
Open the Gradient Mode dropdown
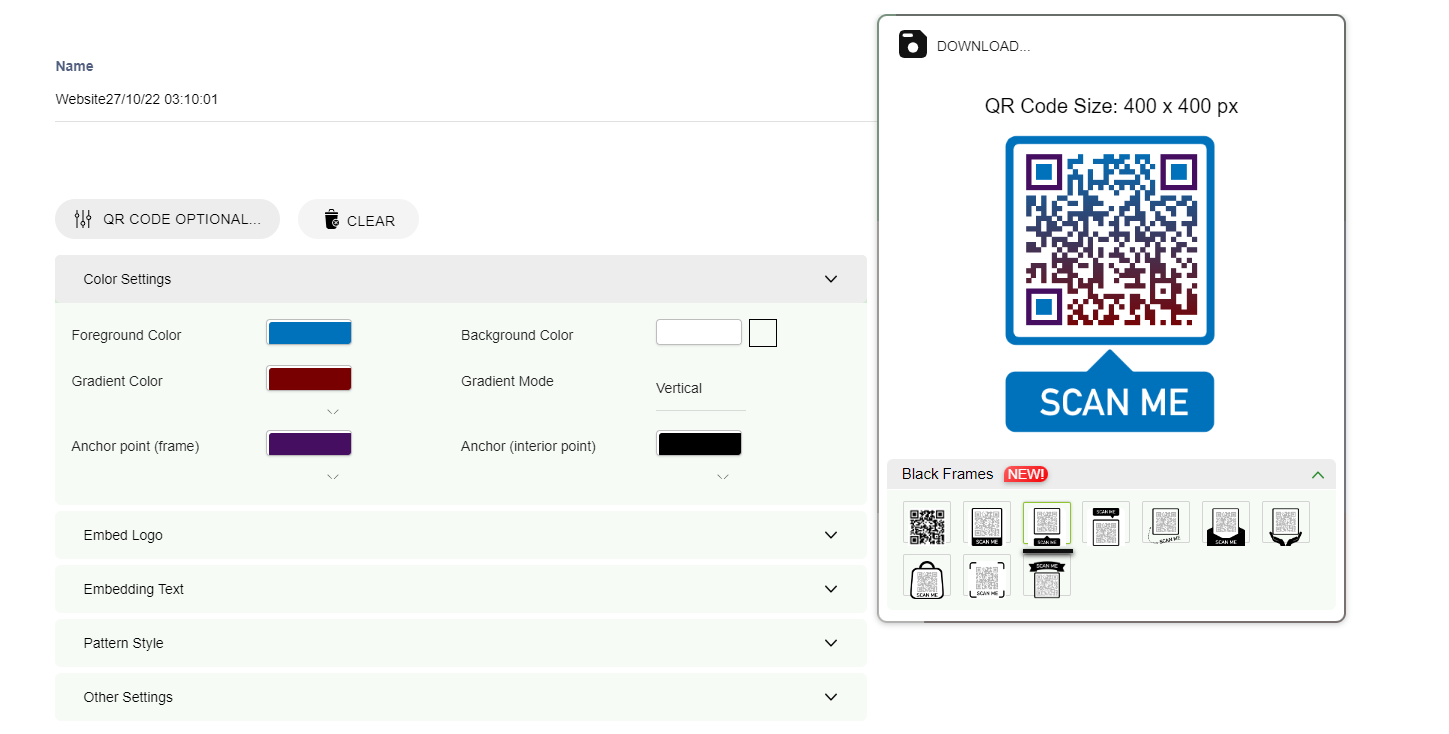click(x=700, y=389)
